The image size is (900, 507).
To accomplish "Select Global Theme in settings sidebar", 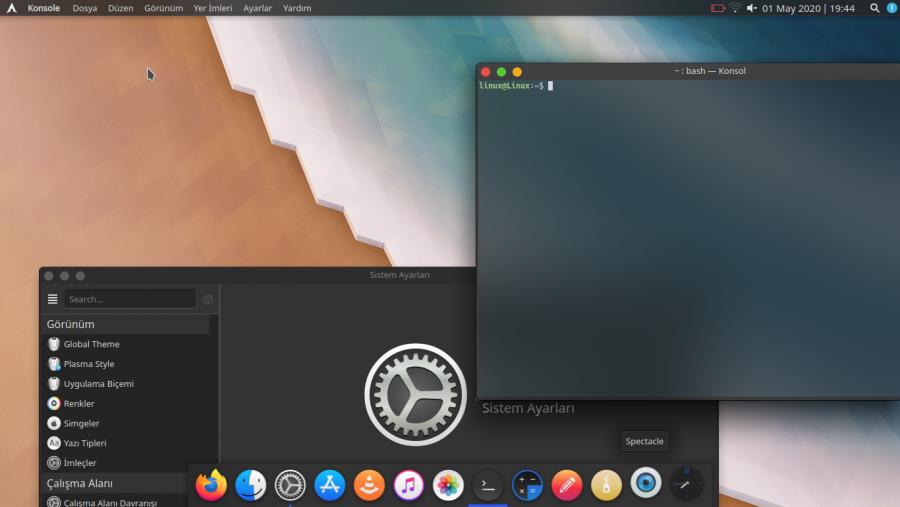I will point(91,344).
